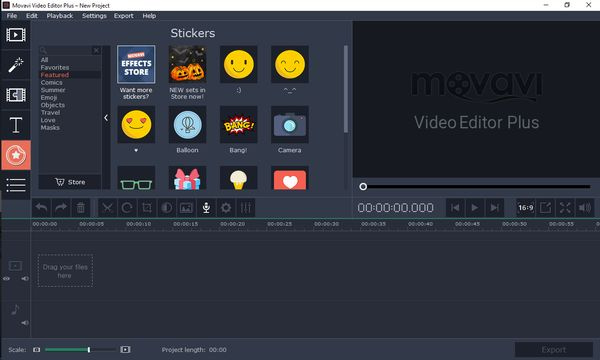Select the Comics category
Image resolution: width=600 pixels, height=360 pixels.
pyautogui.click(x=51, y=83)
